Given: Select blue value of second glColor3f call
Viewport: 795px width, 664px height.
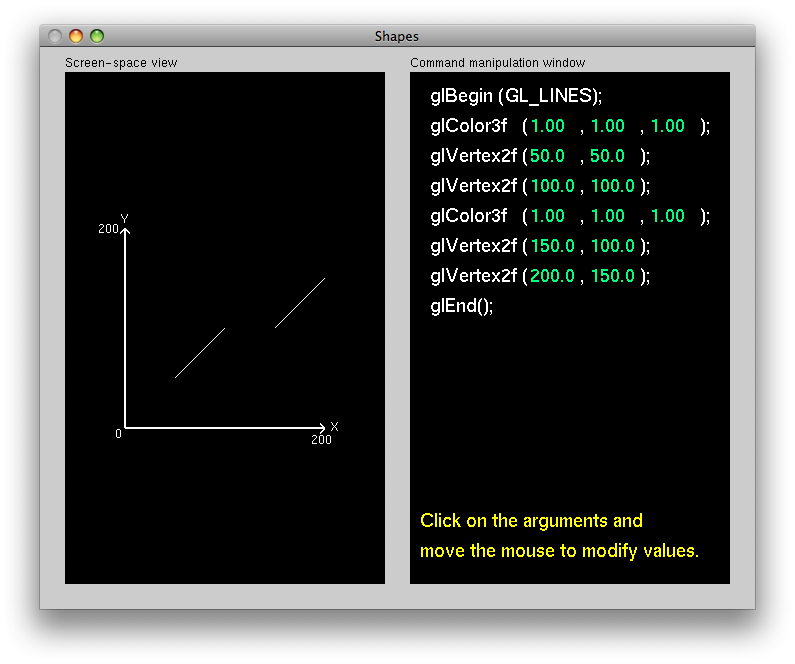Looking at the screenshot, I should point(667,216).
